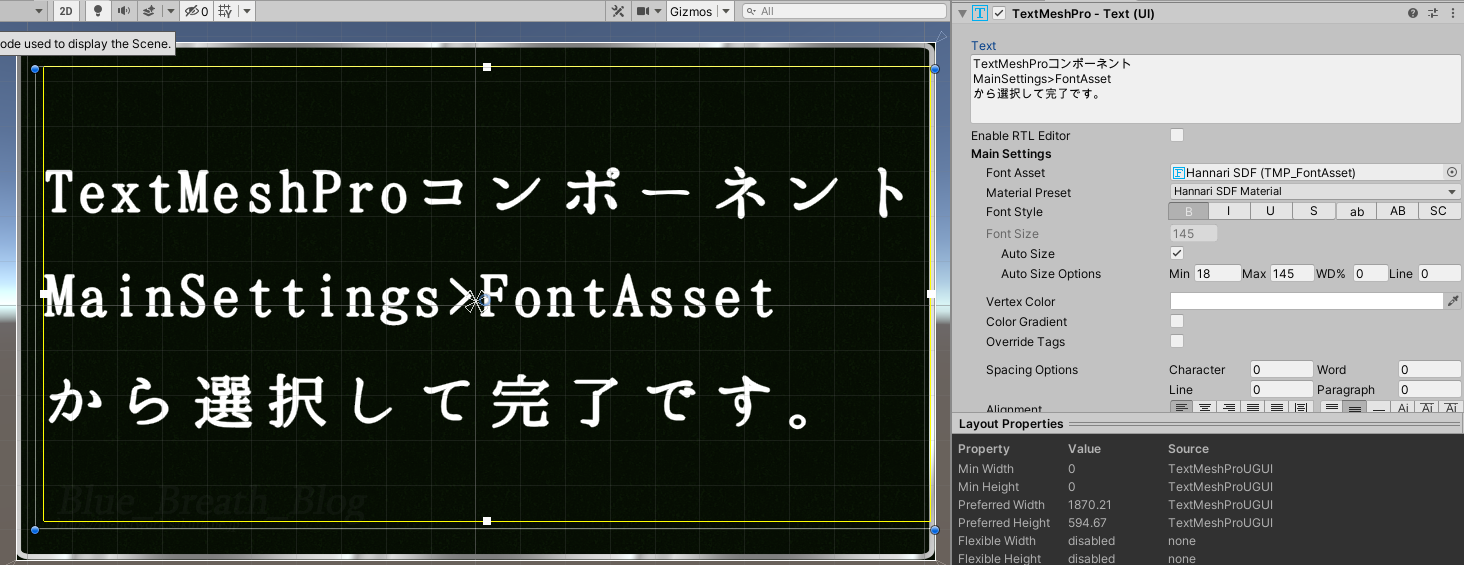Image resolution: width=1464 pixels, height=565 pixels.
Task: Collapse the TextMeshPro component foldout triangle
Action: click(x=962, y=13)
